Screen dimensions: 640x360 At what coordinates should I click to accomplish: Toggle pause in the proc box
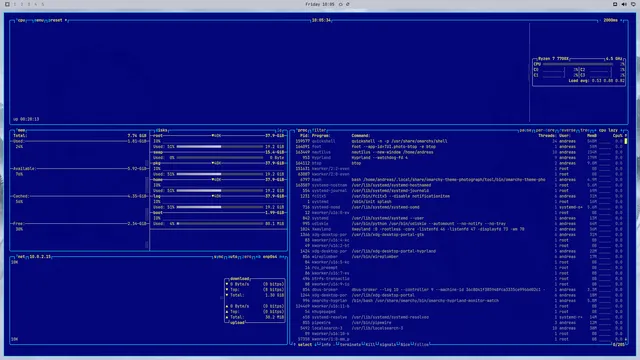(x=525, y=130)
